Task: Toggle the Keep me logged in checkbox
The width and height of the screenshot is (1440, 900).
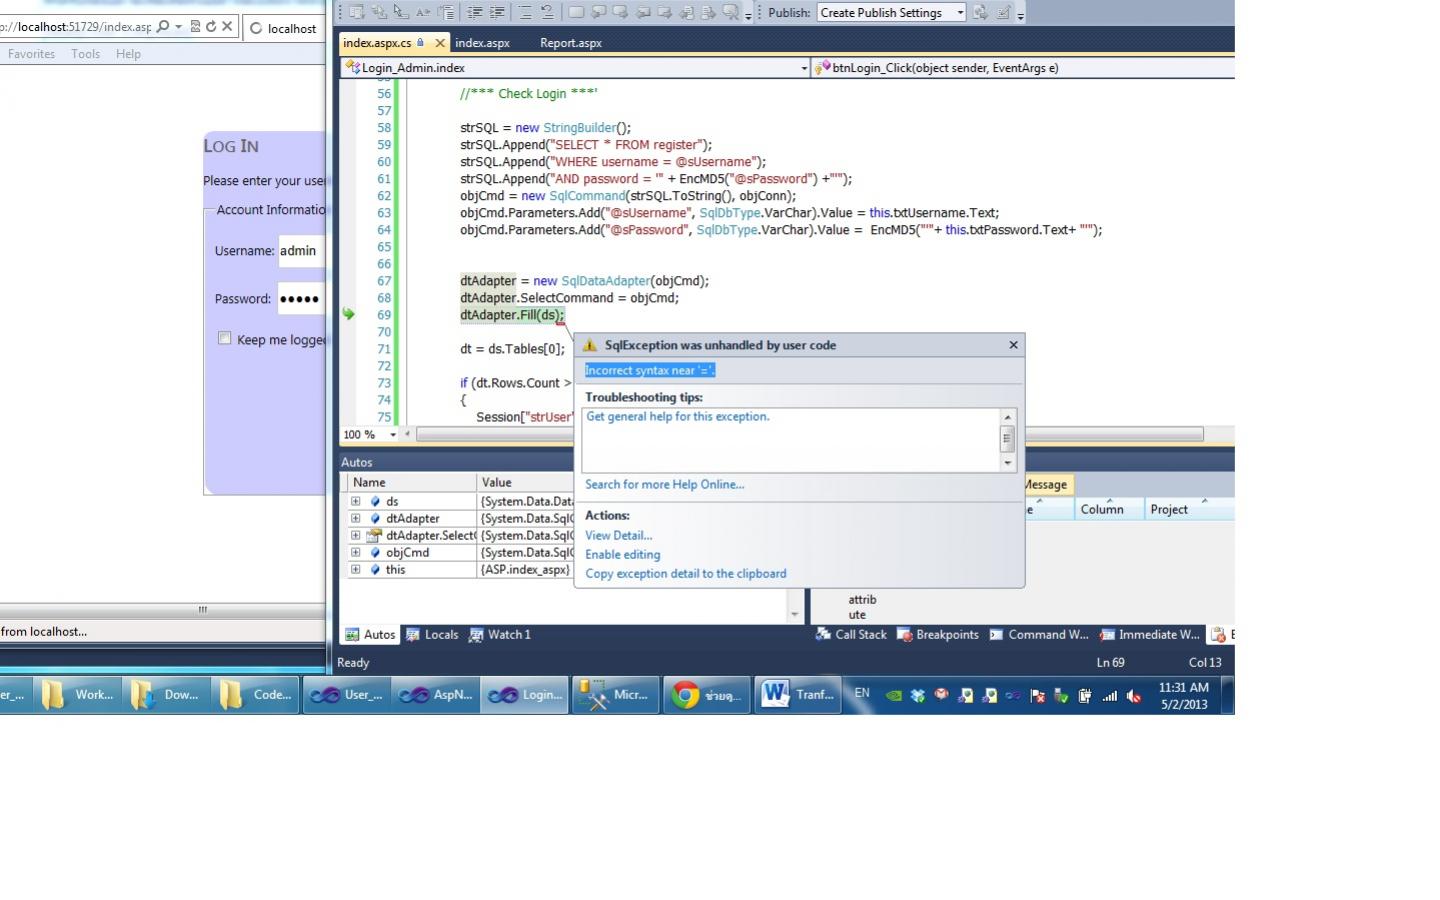Action: coord(225,338)
